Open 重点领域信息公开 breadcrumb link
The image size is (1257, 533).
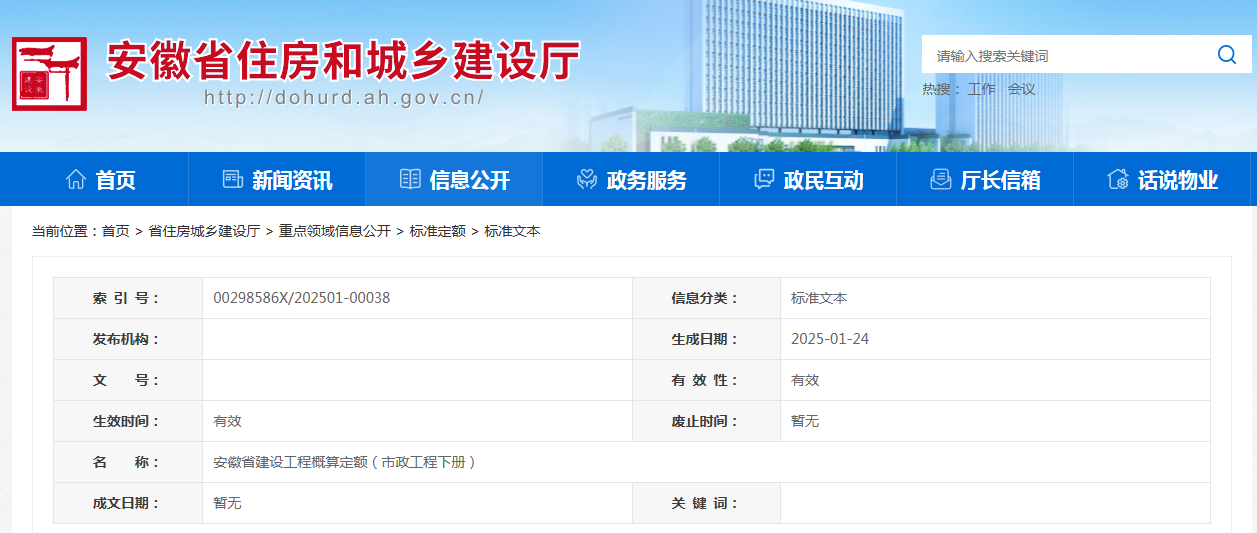(x=334, y=231)
